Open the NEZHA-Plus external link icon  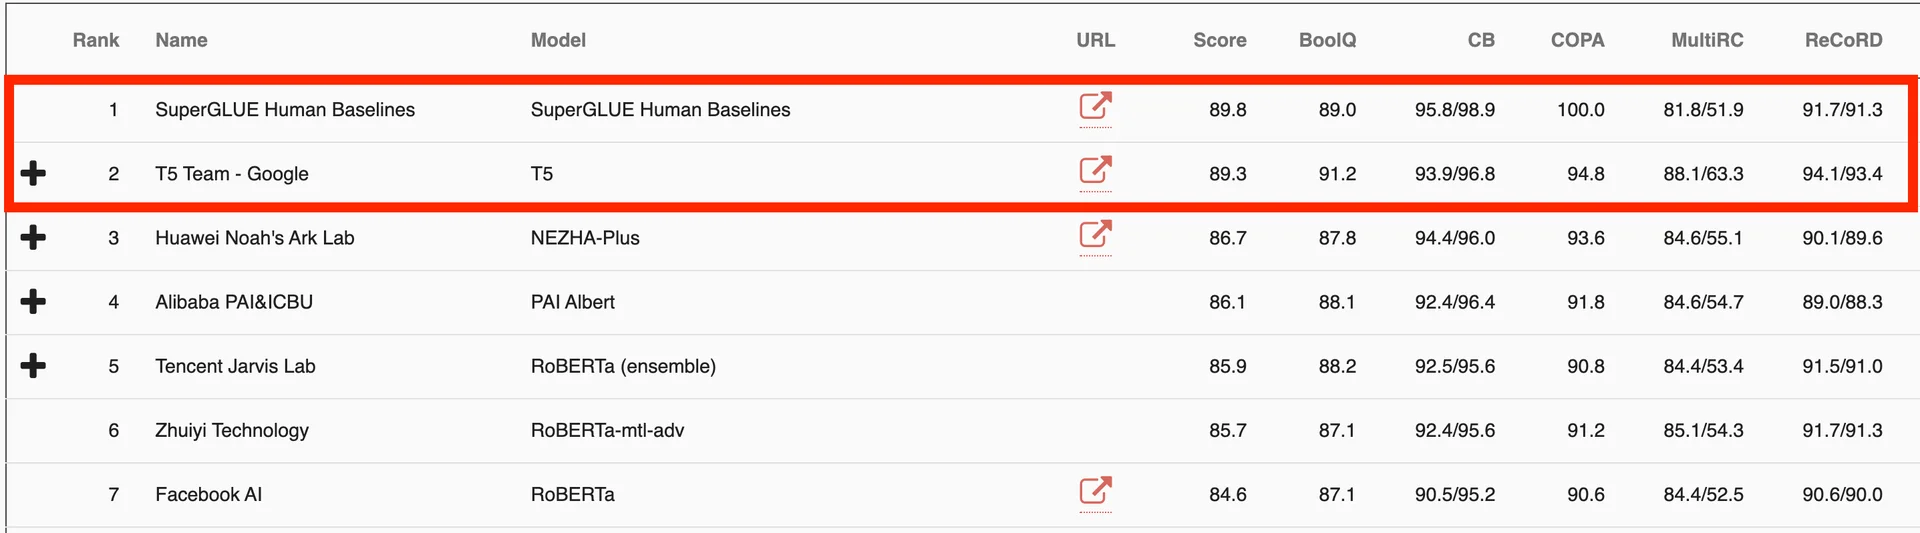pyautogui.click(x=1095, y=234)
